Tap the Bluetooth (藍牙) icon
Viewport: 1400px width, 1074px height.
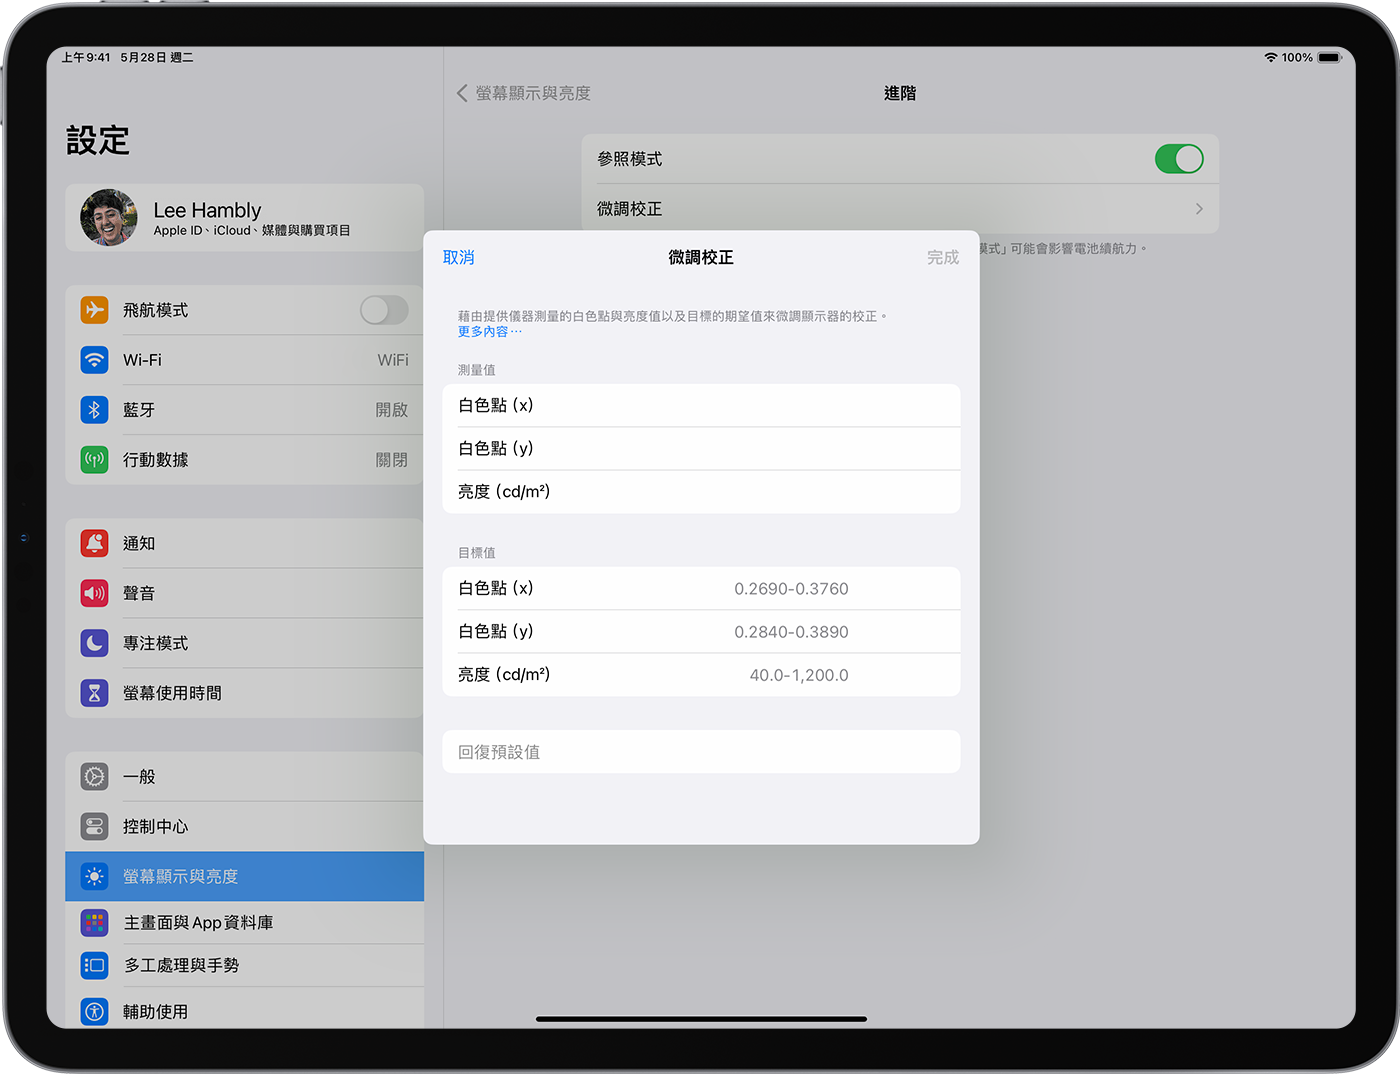tap(94, 410)
